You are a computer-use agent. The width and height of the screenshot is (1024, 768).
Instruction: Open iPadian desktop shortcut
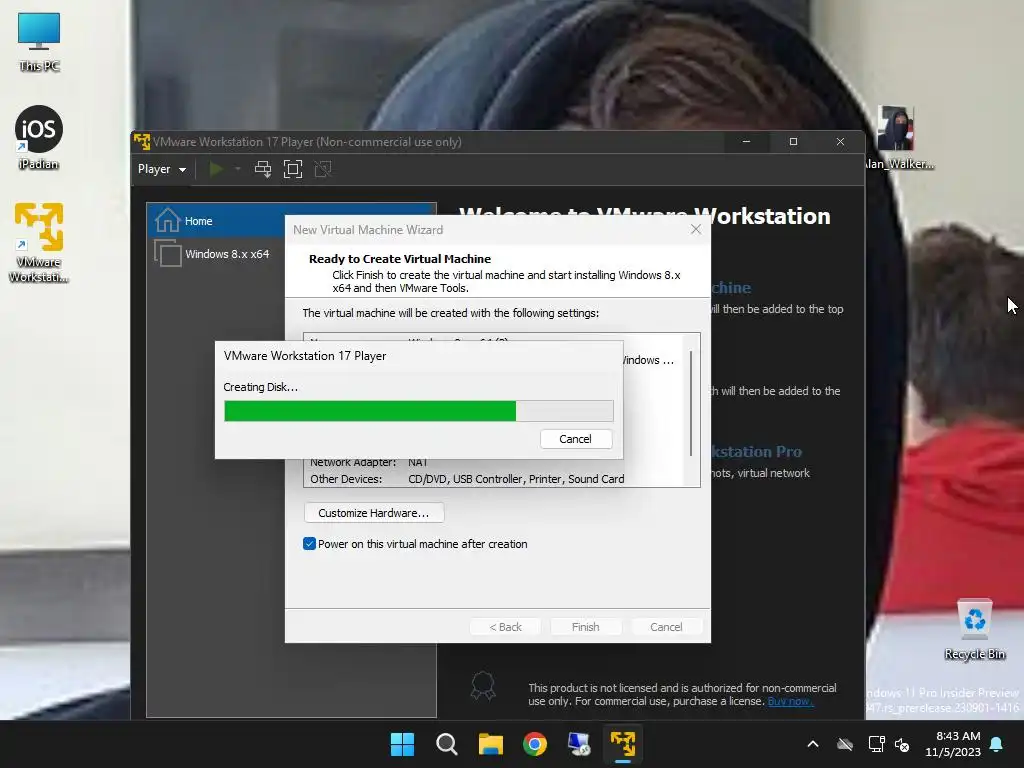coord(39,138)
